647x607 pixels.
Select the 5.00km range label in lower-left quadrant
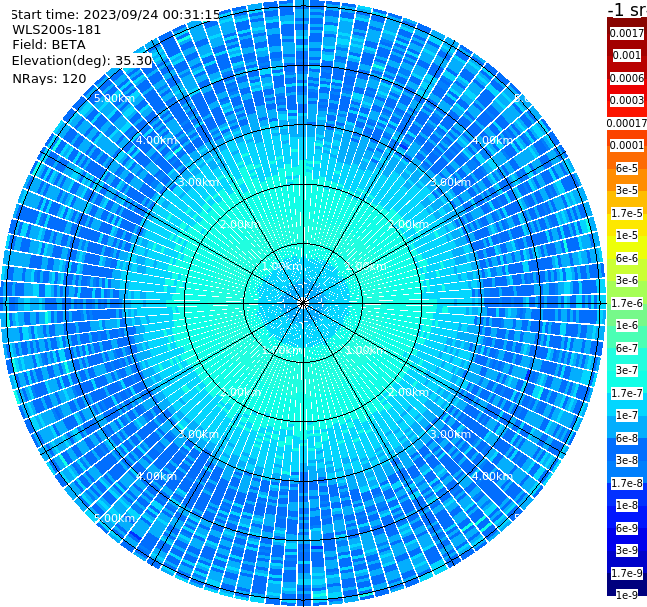pyautogui.click(x=114, y=518)
